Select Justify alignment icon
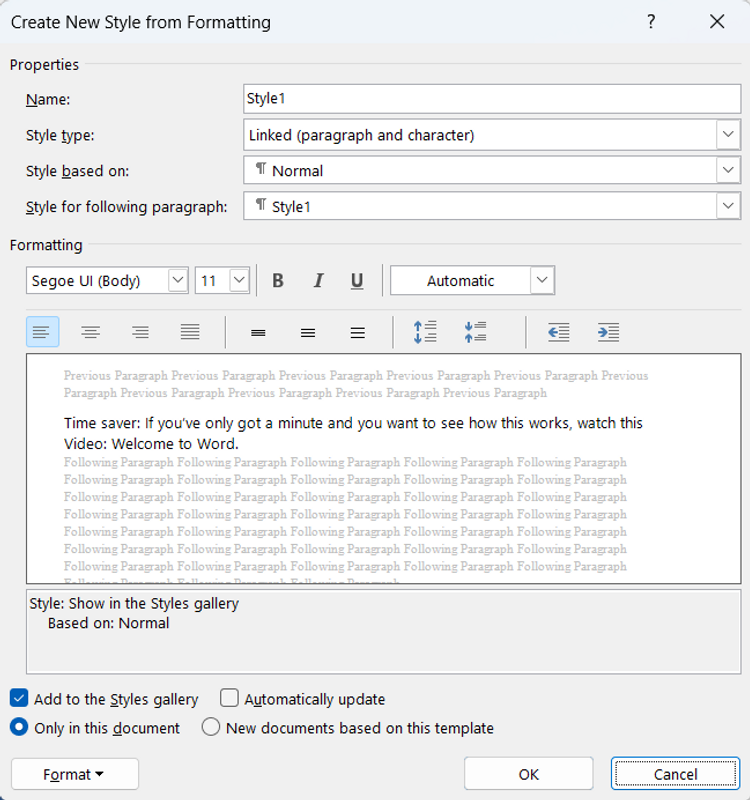 [190, 332]
